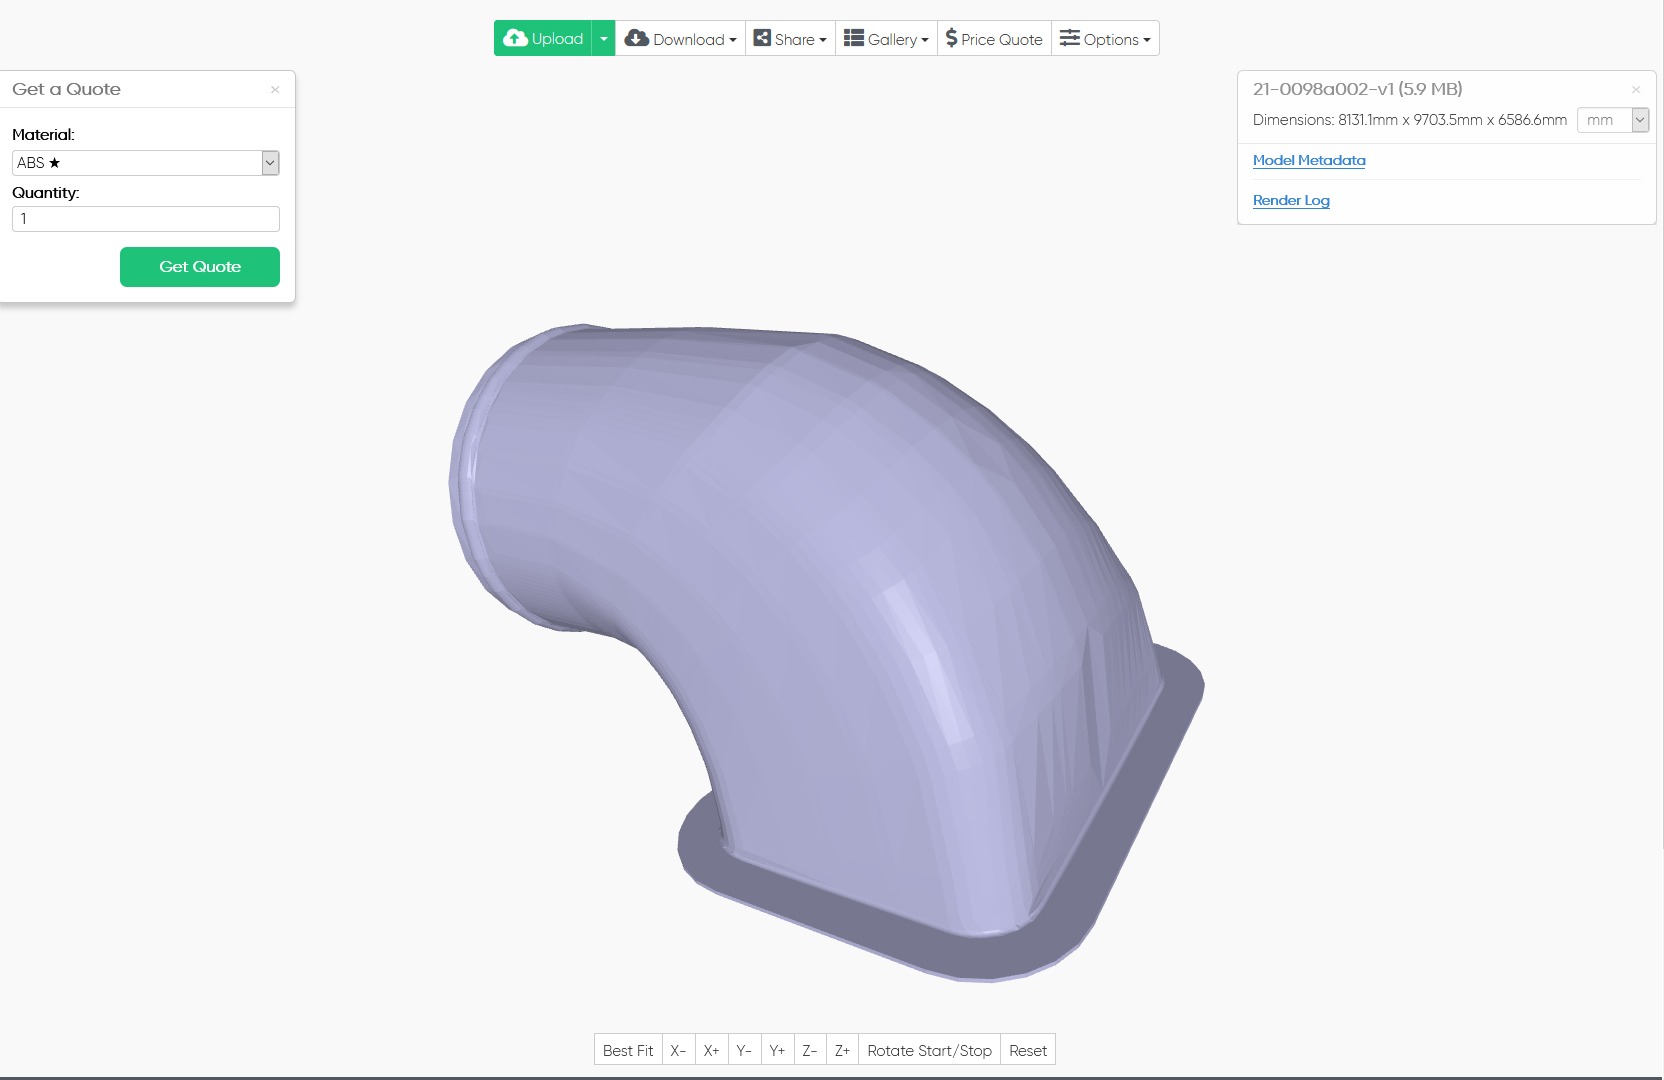Screen dimensions: 1664x1080
Task: Rotate view with X- button
Action: click(x=678, y=1050)
